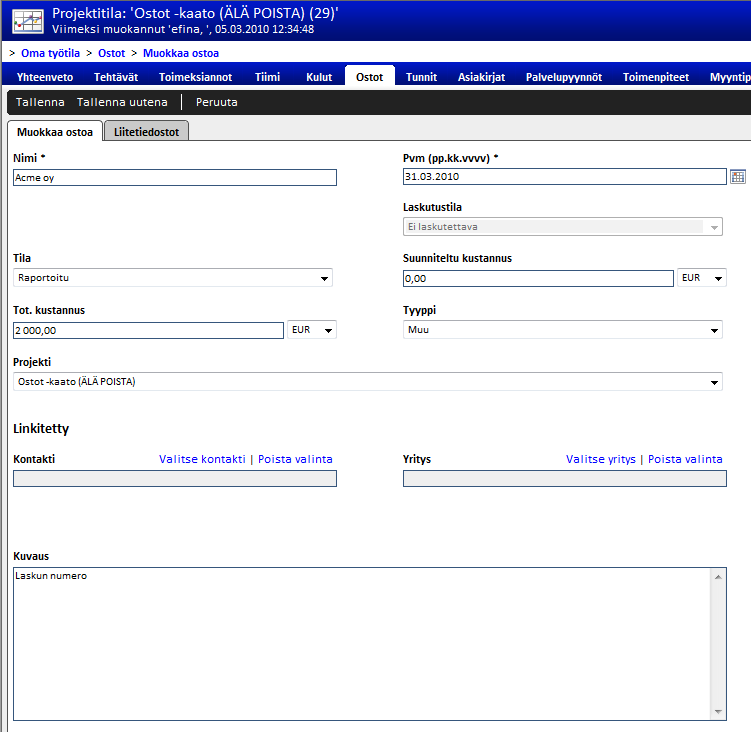Switch to the Liitetiedostot sub-tab

point(147,131)
